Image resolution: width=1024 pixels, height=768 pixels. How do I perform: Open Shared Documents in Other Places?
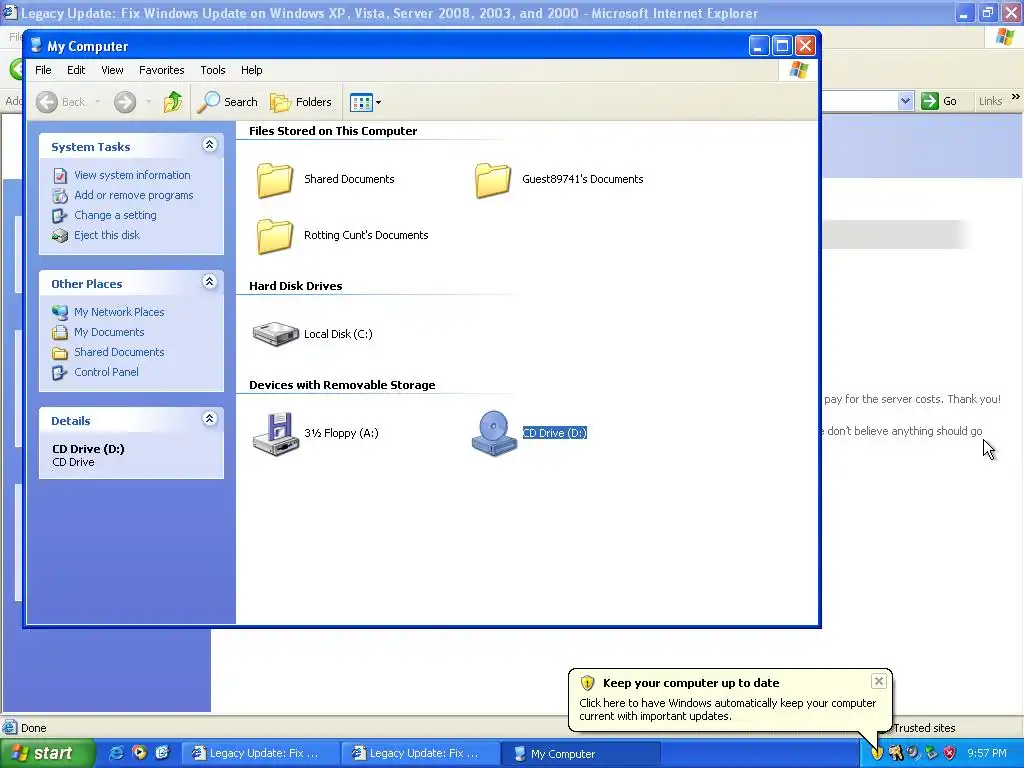(x=119, y=352)
